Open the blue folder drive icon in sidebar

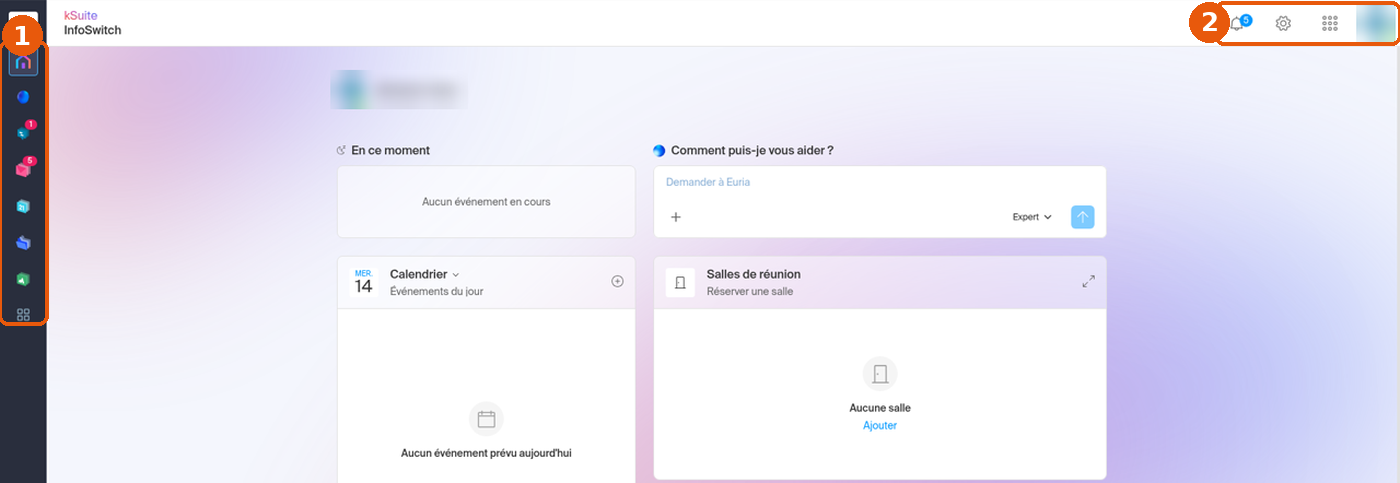[24, 243]
